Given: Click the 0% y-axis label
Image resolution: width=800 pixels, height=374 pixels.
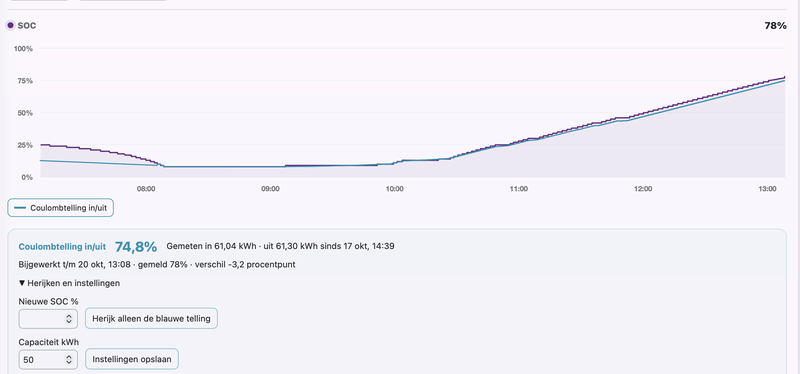Looking at the screenshot, I should (x=27, y=177).
